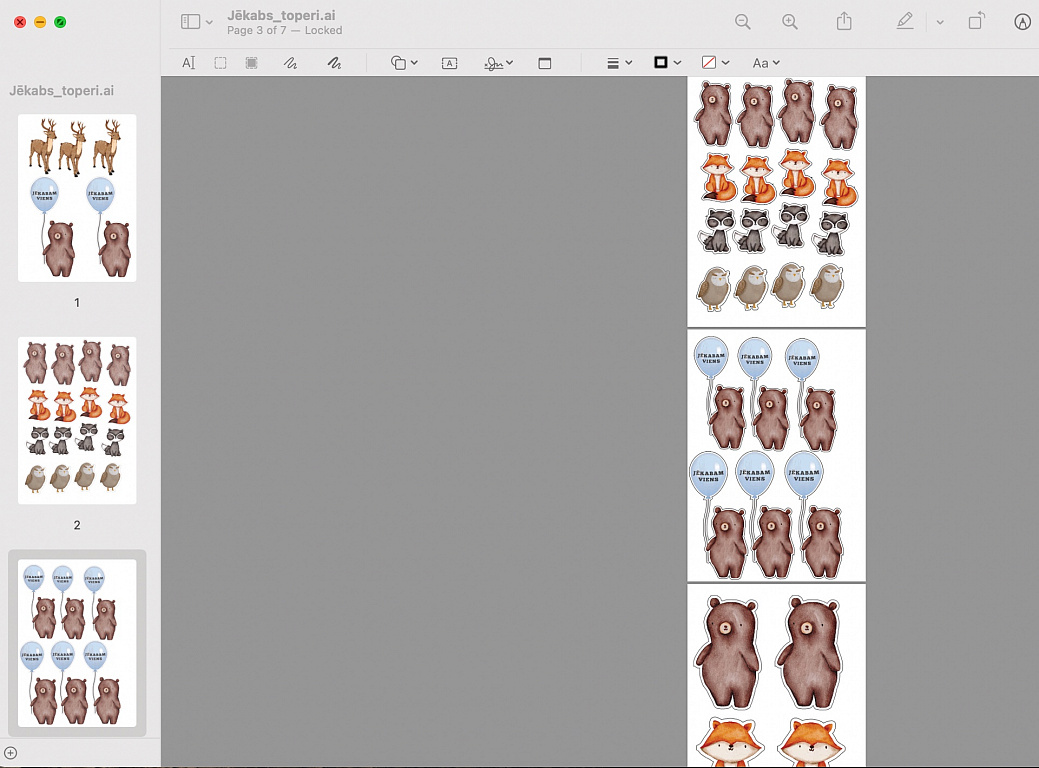
Task: Open the Shape Style line thickness menu
Action: pos(619,63)
